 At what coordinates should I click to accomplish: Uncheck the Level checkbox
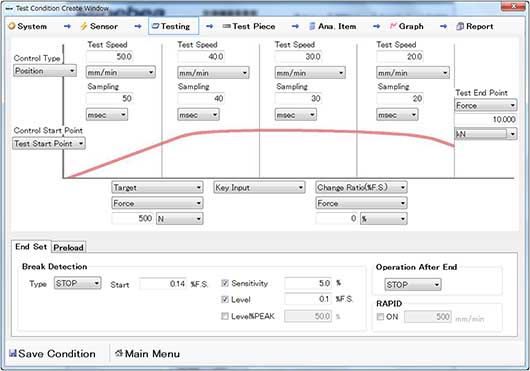pos(225,299)
